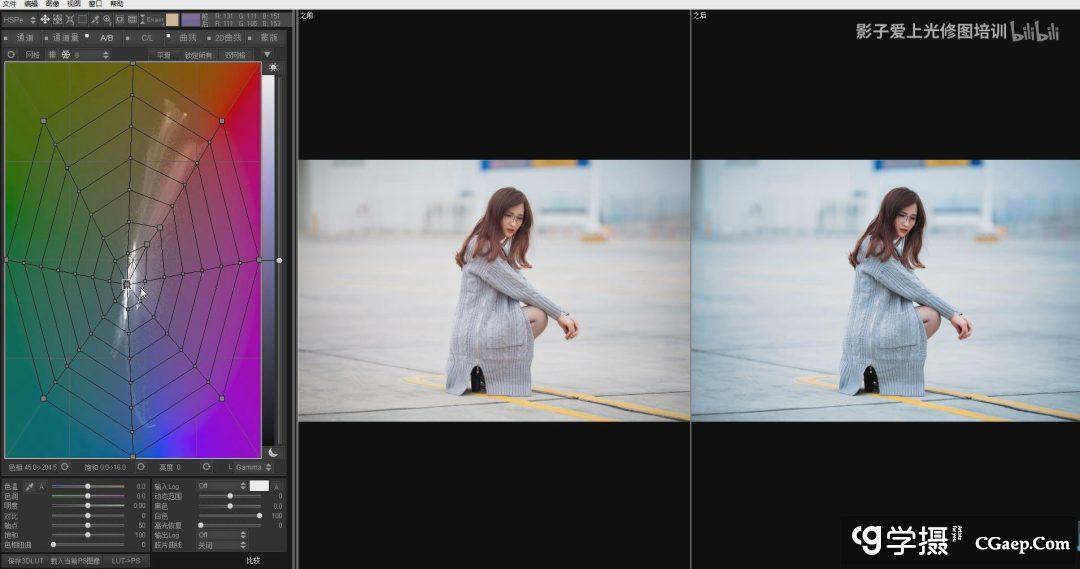Toggle the 曲线 curves checkbox
Screen dimensions: 1080x569
click(x=169, y=37)
